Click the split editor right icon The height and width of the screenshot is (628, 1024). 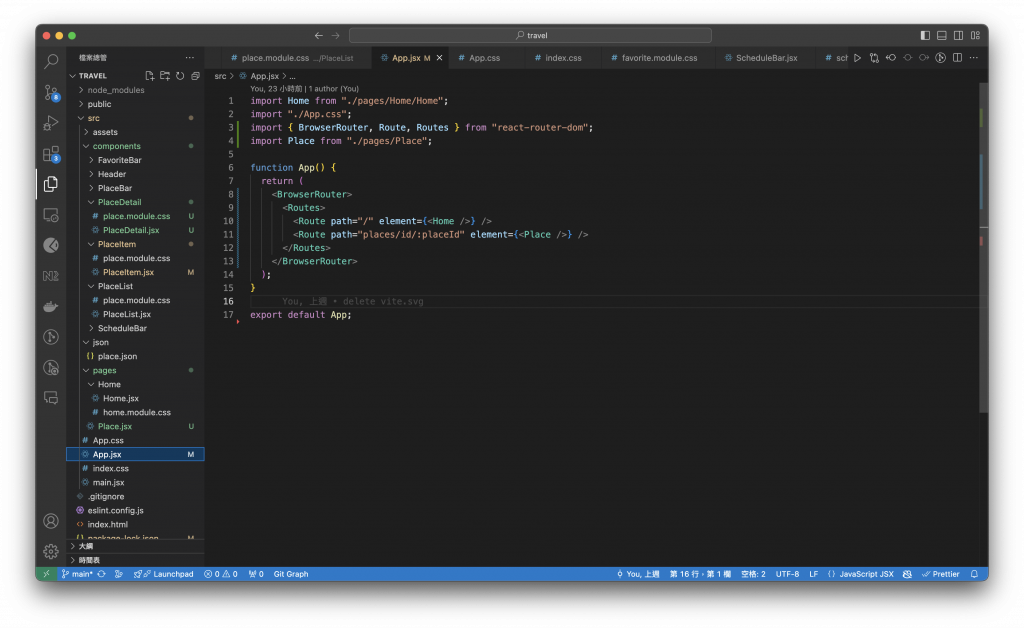[958, 58]
